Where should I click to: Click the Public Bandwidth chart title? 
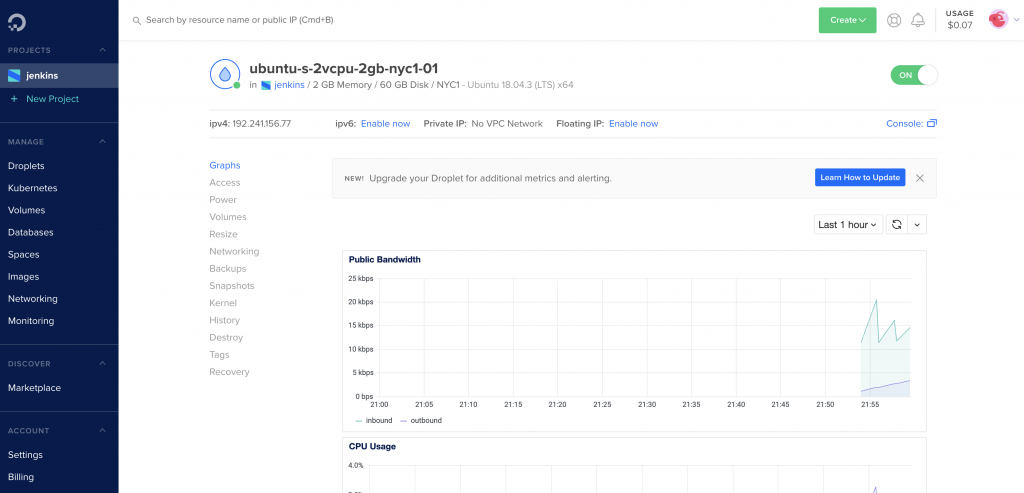point(385,259)
